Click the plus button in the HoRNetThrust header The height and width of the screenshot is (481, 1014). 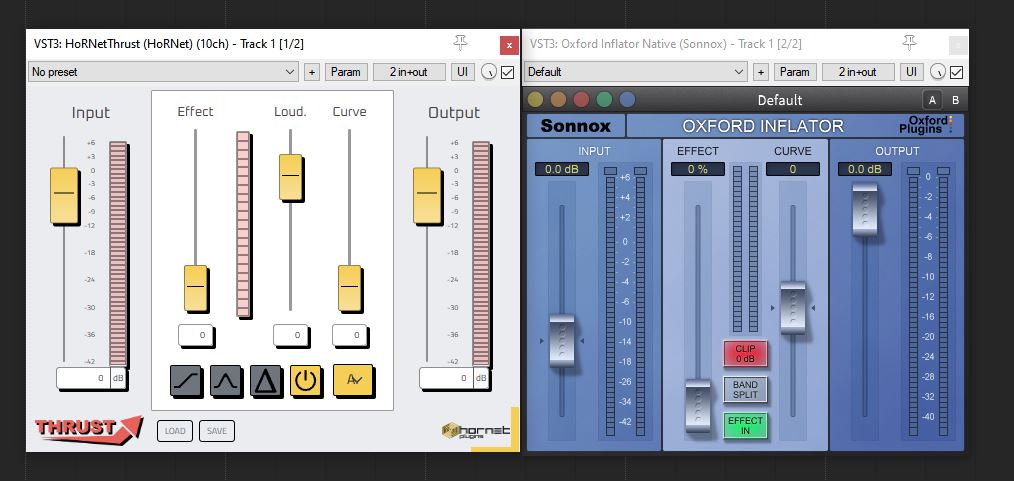pyautogui.click(x=312, y=72)
